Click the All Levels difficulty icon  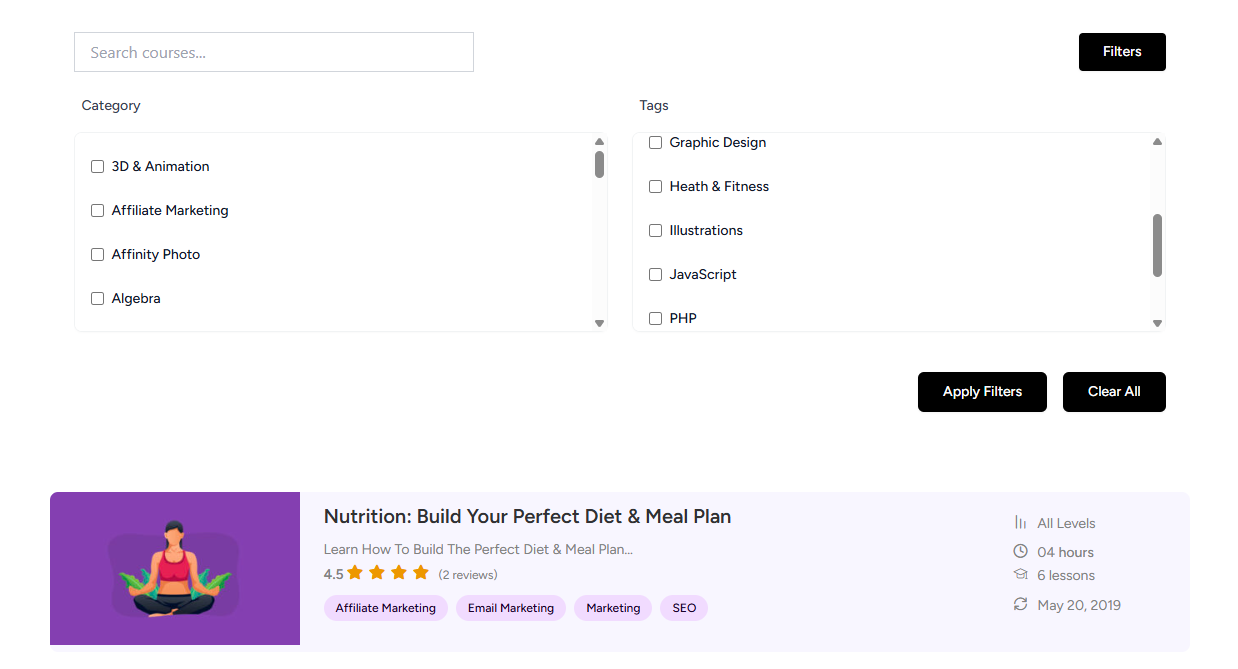[1019, 522]
